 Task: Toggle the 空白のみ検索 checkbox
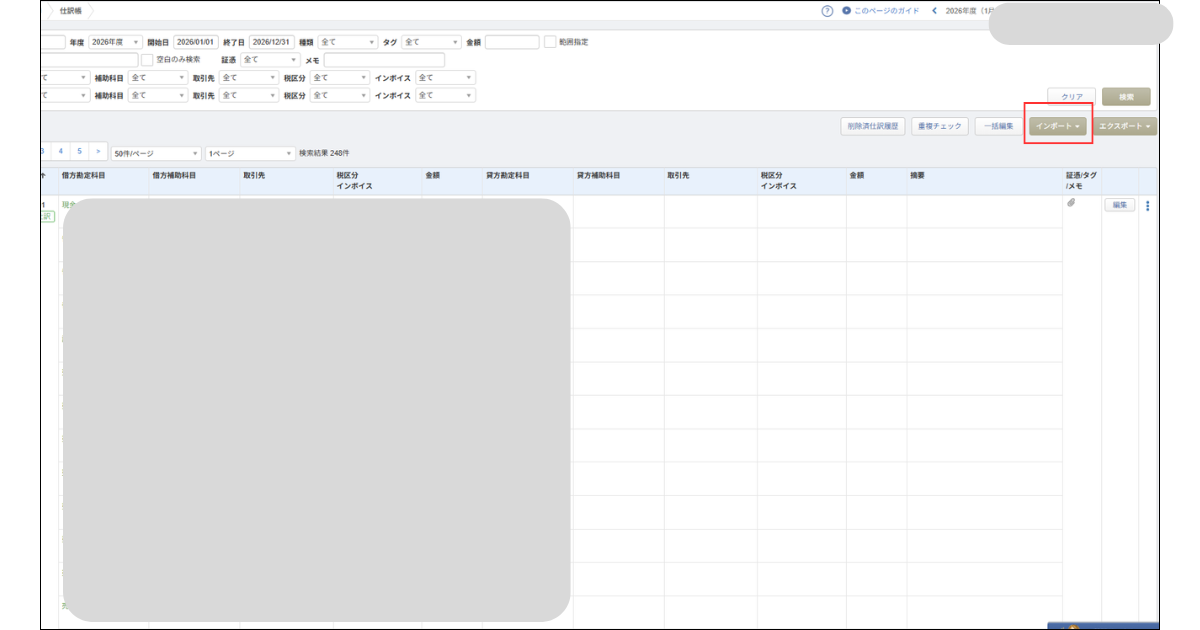(147, 60)
